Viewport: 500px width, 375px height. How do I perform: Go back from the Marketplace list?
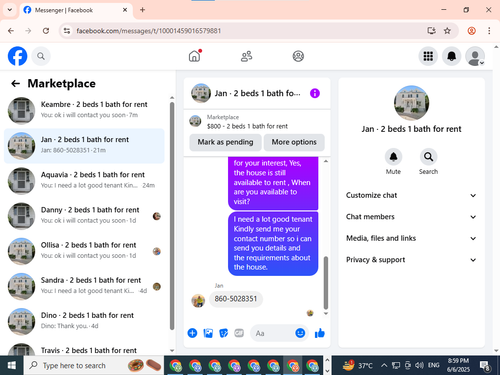(x=16, y=83)
